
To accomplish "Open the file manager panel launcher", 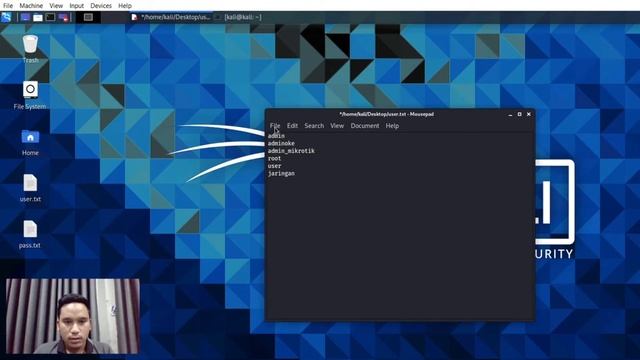I will 38,17.
